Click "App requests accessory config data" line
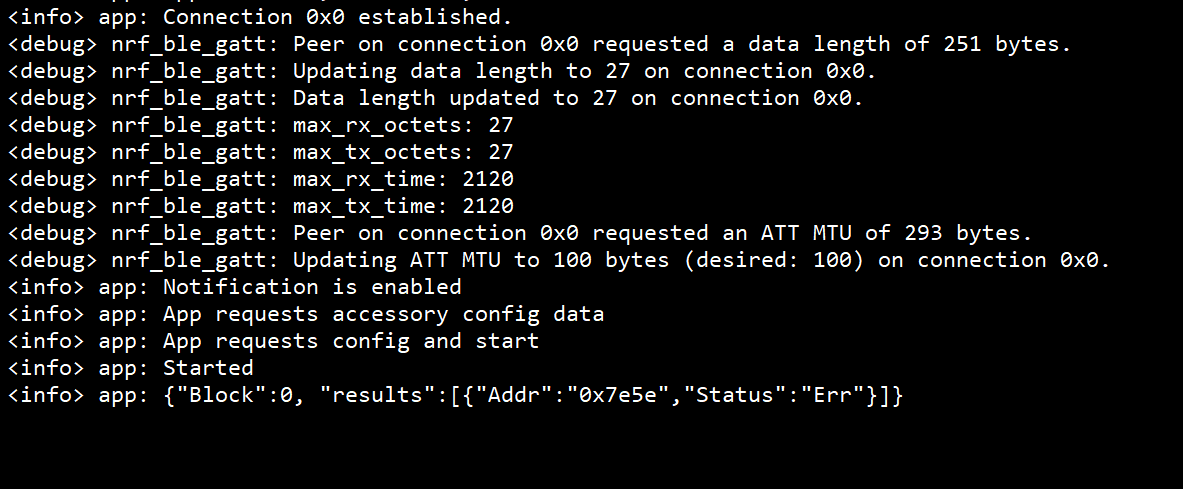The image size is (1183, 489). coord(383,314)
